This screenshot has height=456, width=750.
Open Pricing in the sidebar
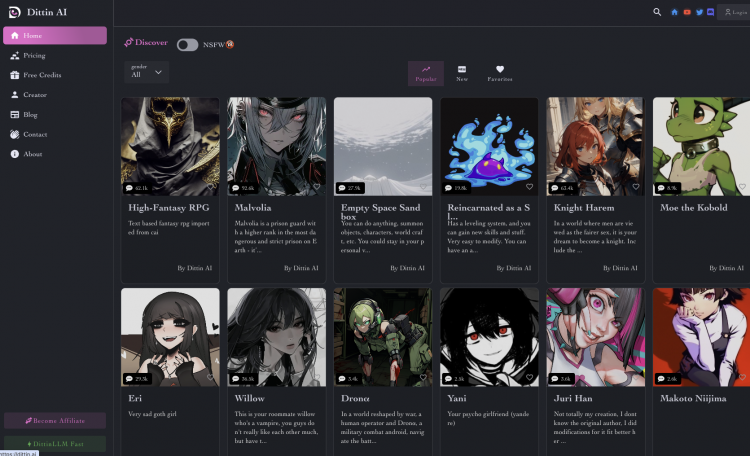tap(35, 56)
